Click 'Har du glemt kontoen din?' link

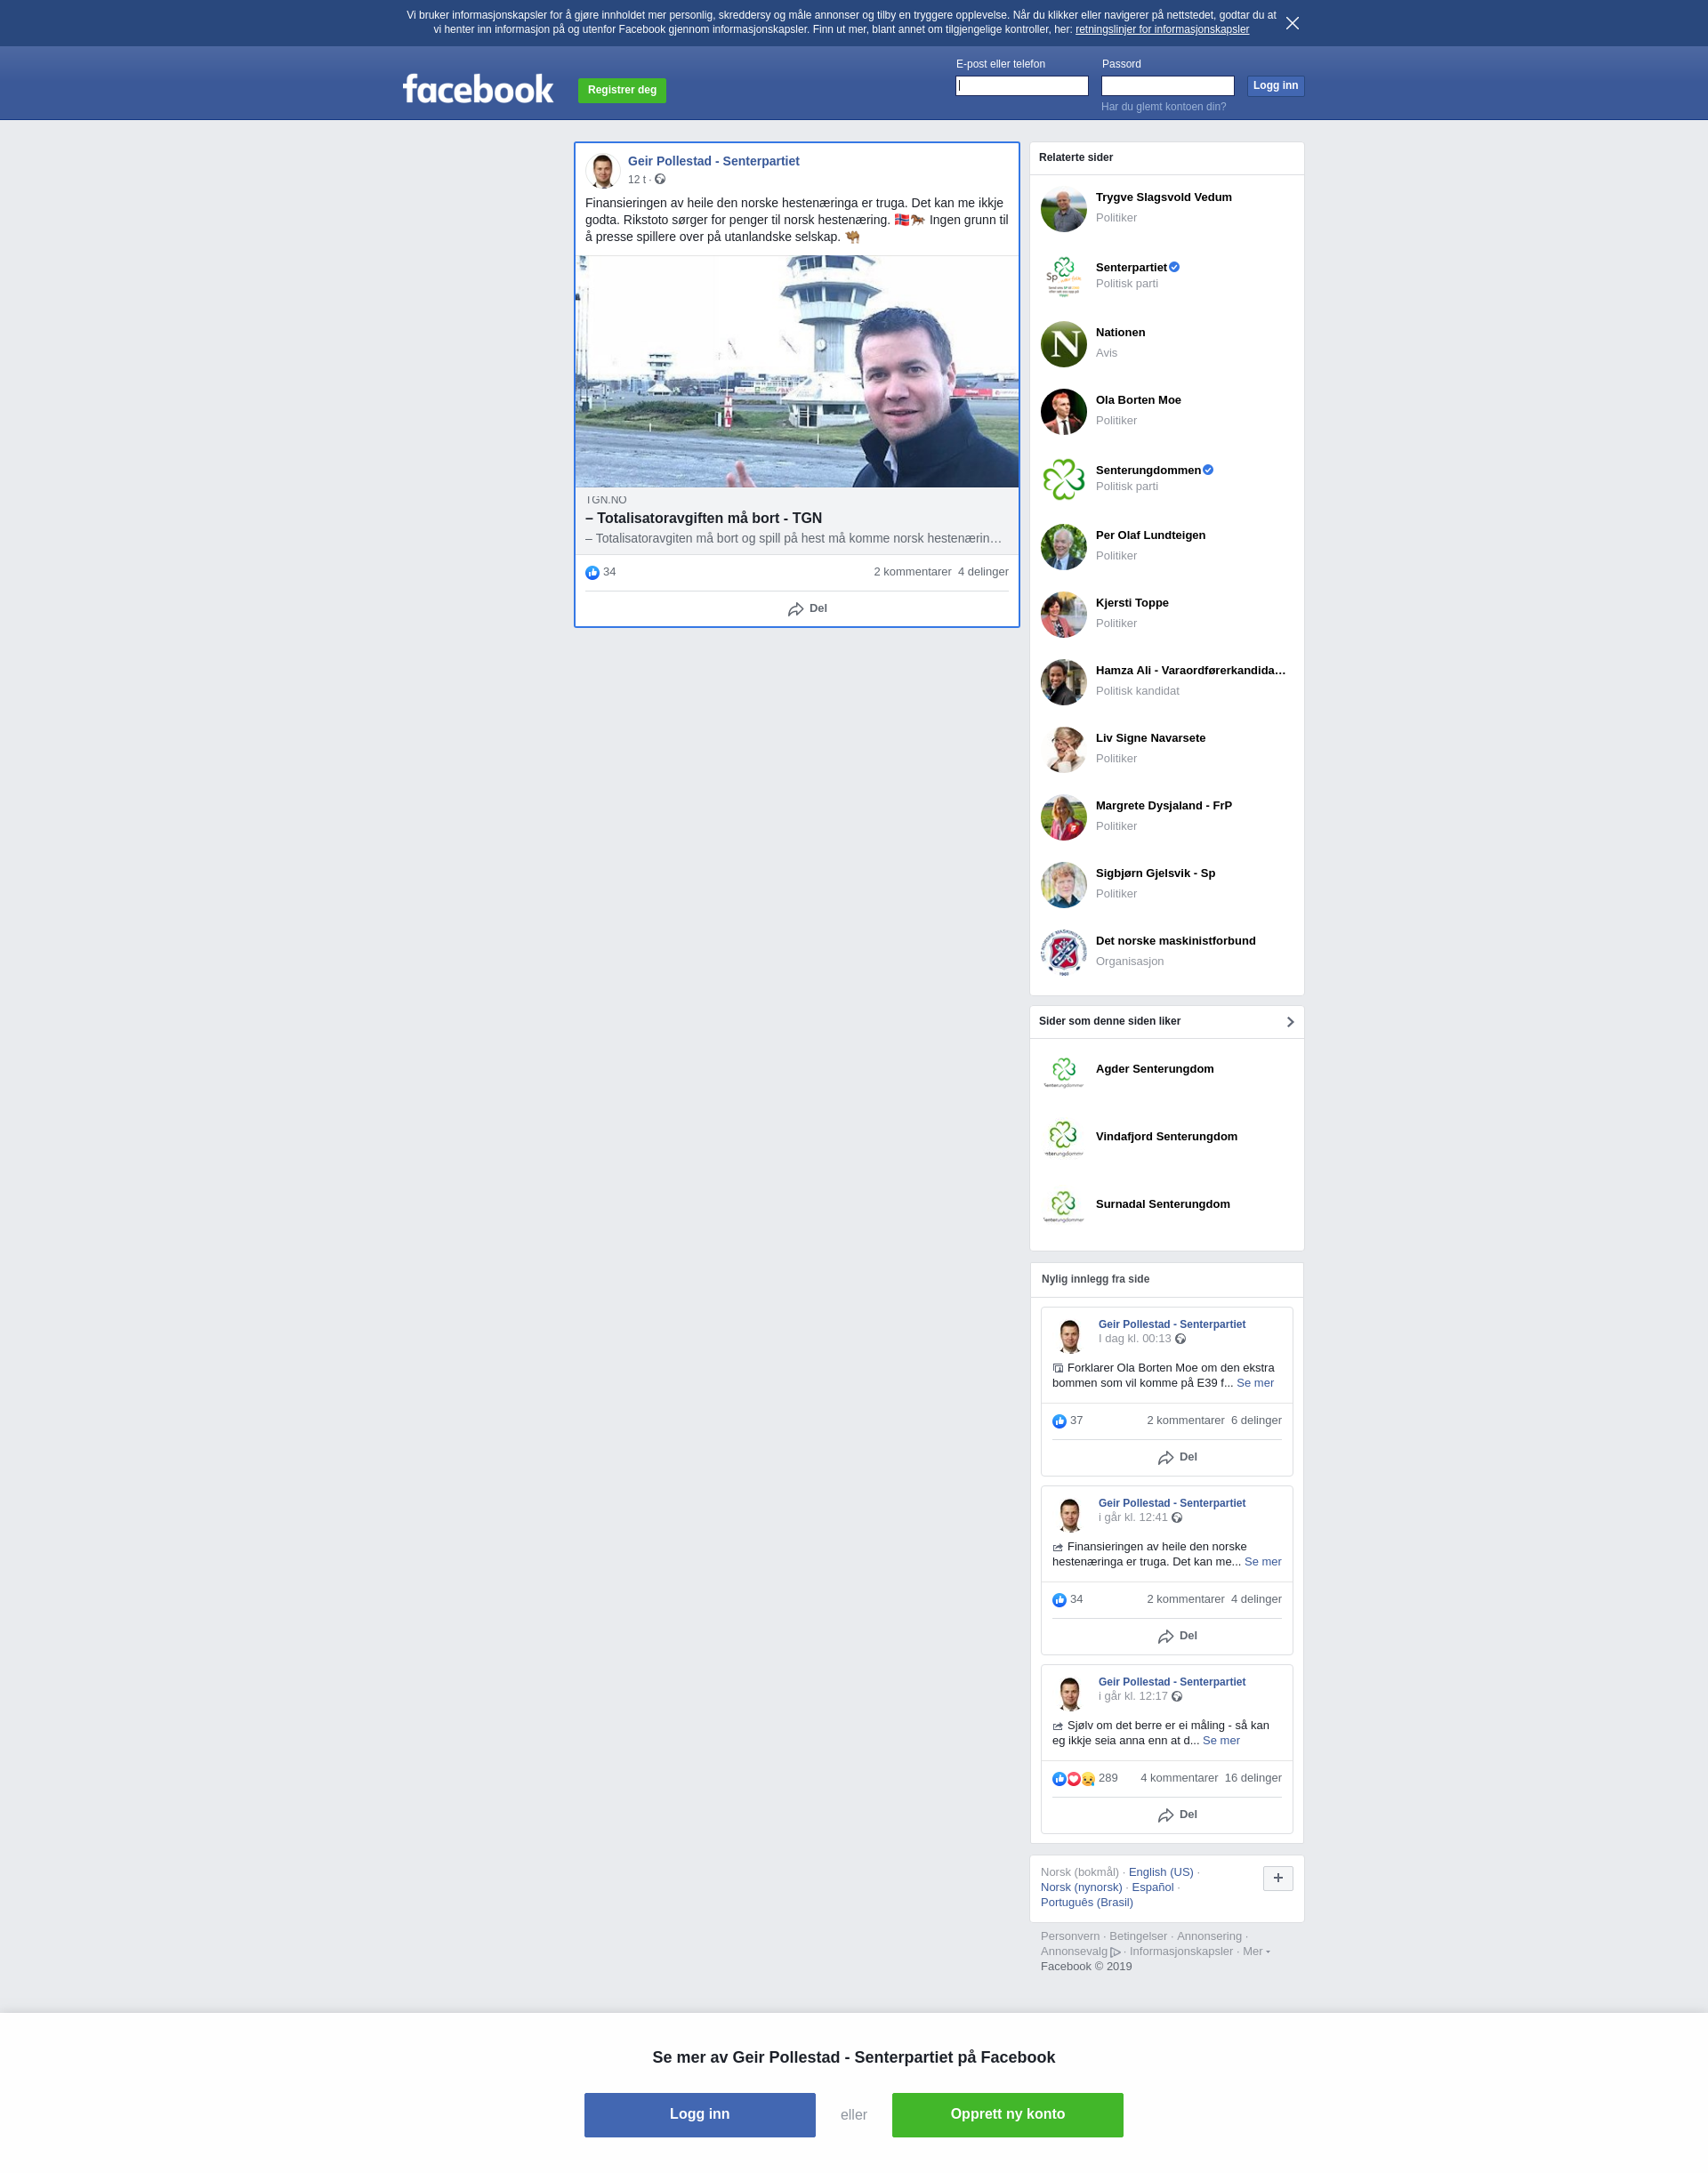pyautogui.click(x=1163, y=107)
